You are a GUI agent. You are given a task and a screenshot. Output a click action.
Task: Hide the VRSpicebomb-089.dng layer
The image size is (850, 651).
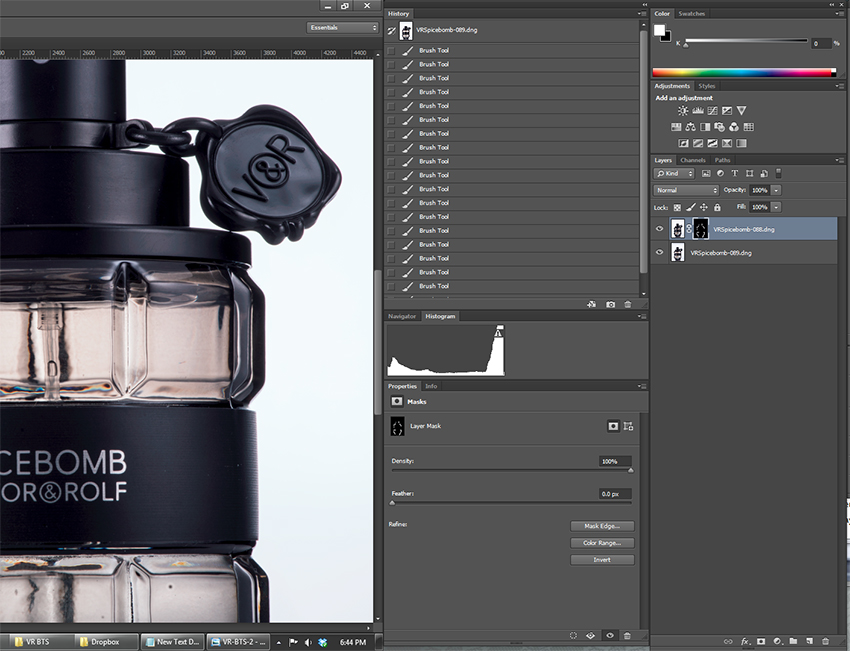pos(660,252)
